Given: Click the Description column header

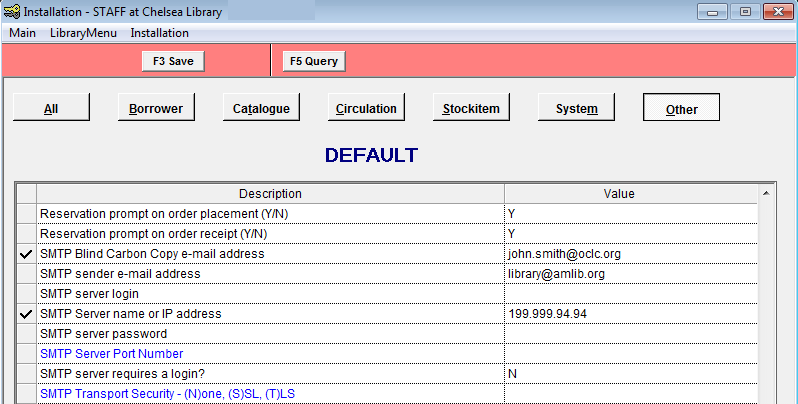Looking at the screenshot, I should [270, 194].
